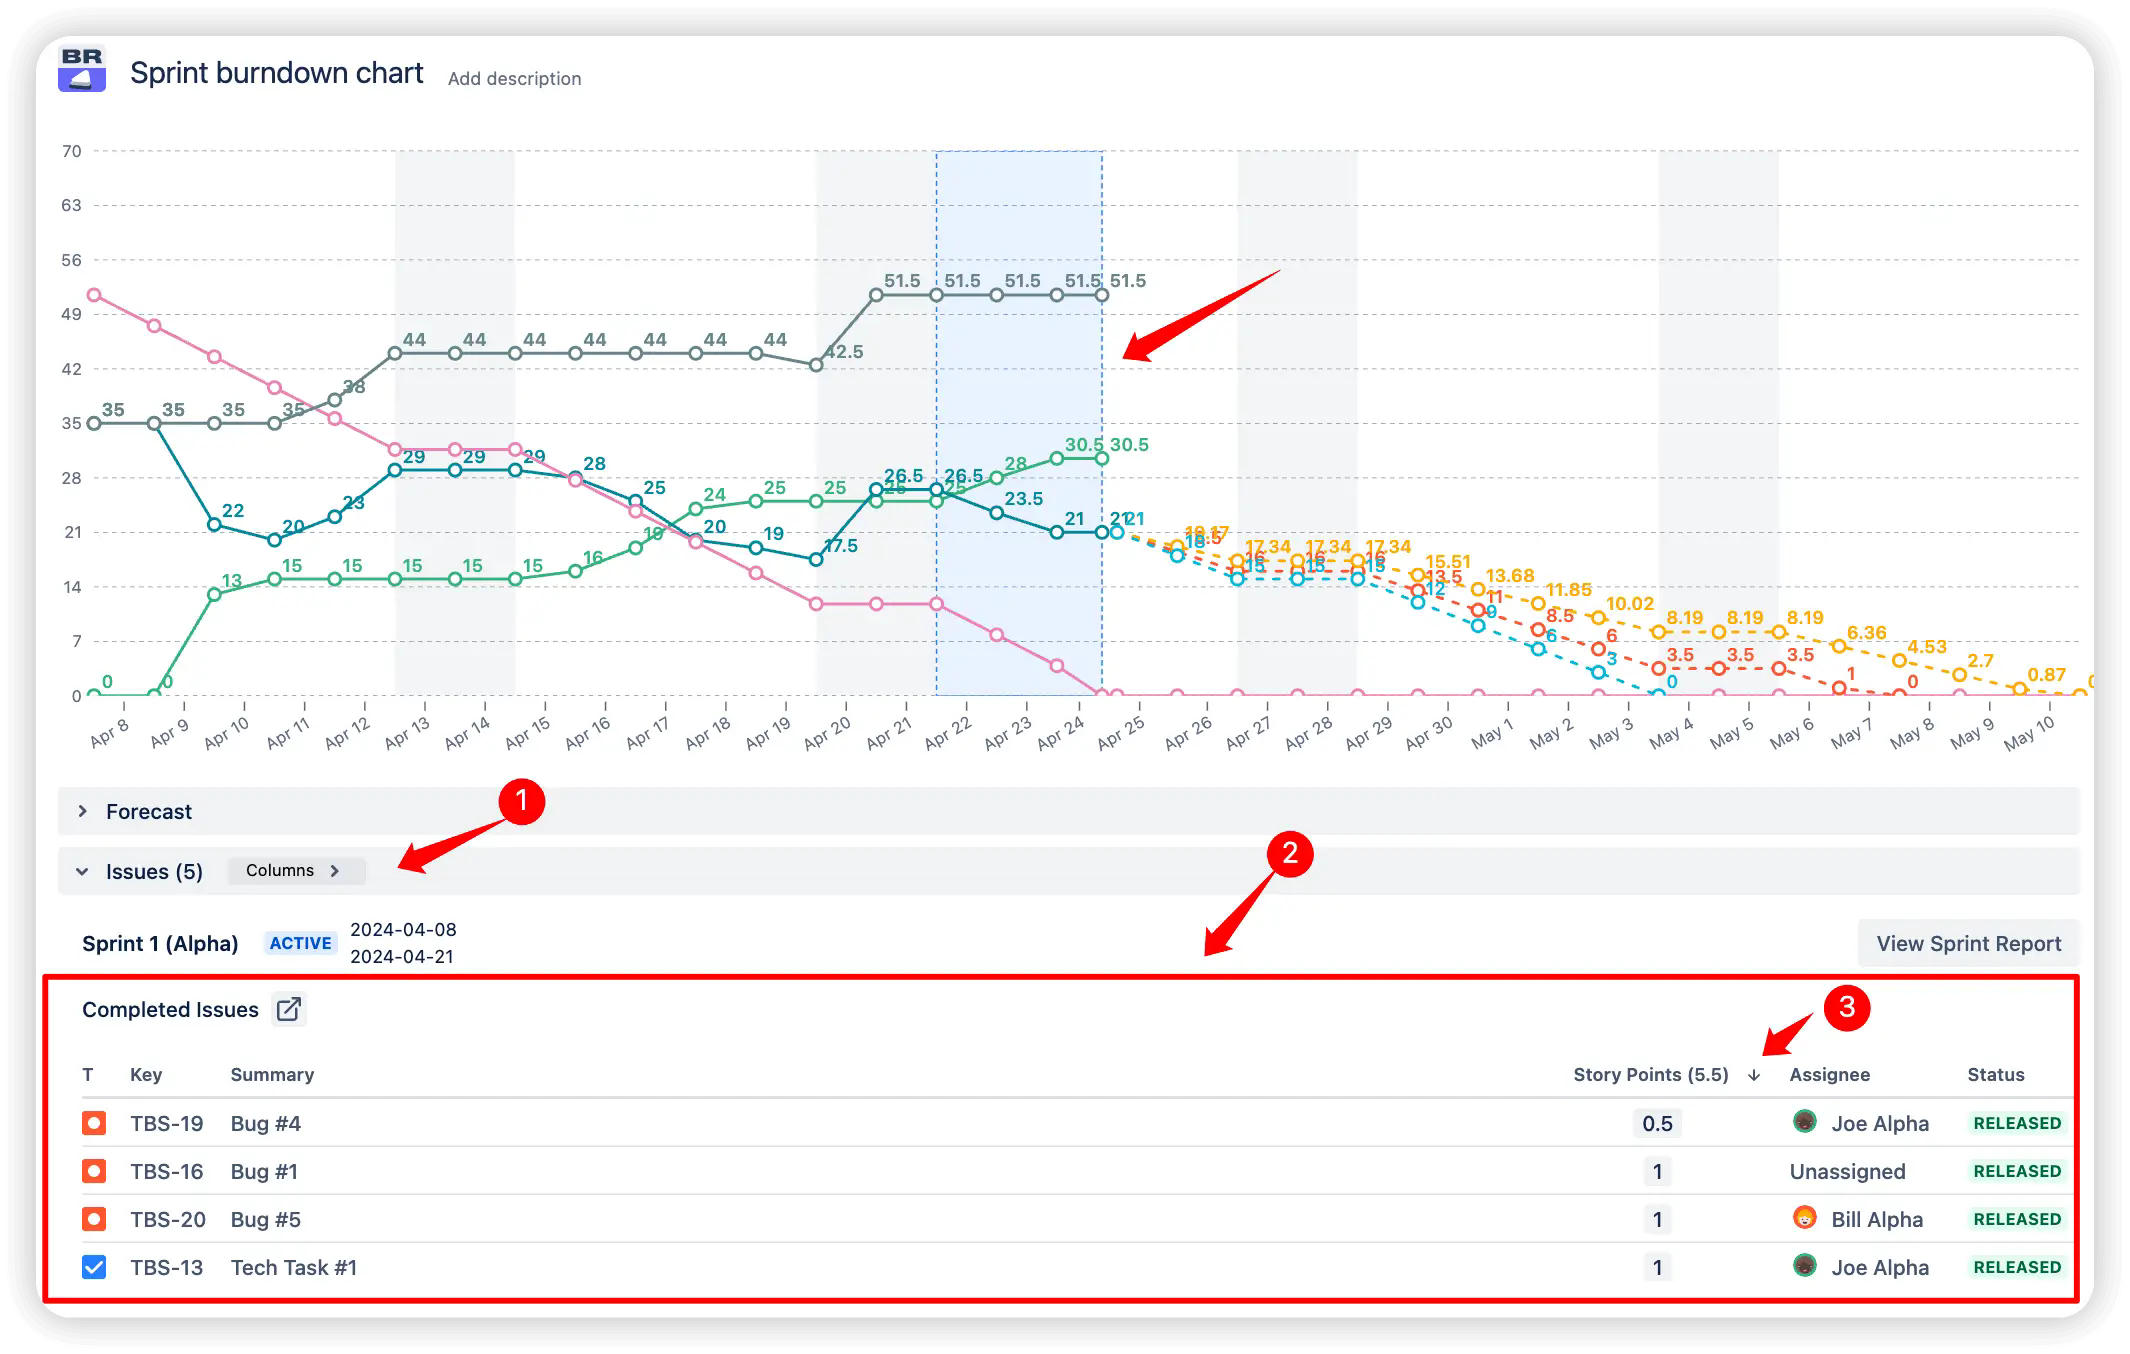Select the Tech Task type icon on TBS-13
2130x1354 pixels.
93,1267
